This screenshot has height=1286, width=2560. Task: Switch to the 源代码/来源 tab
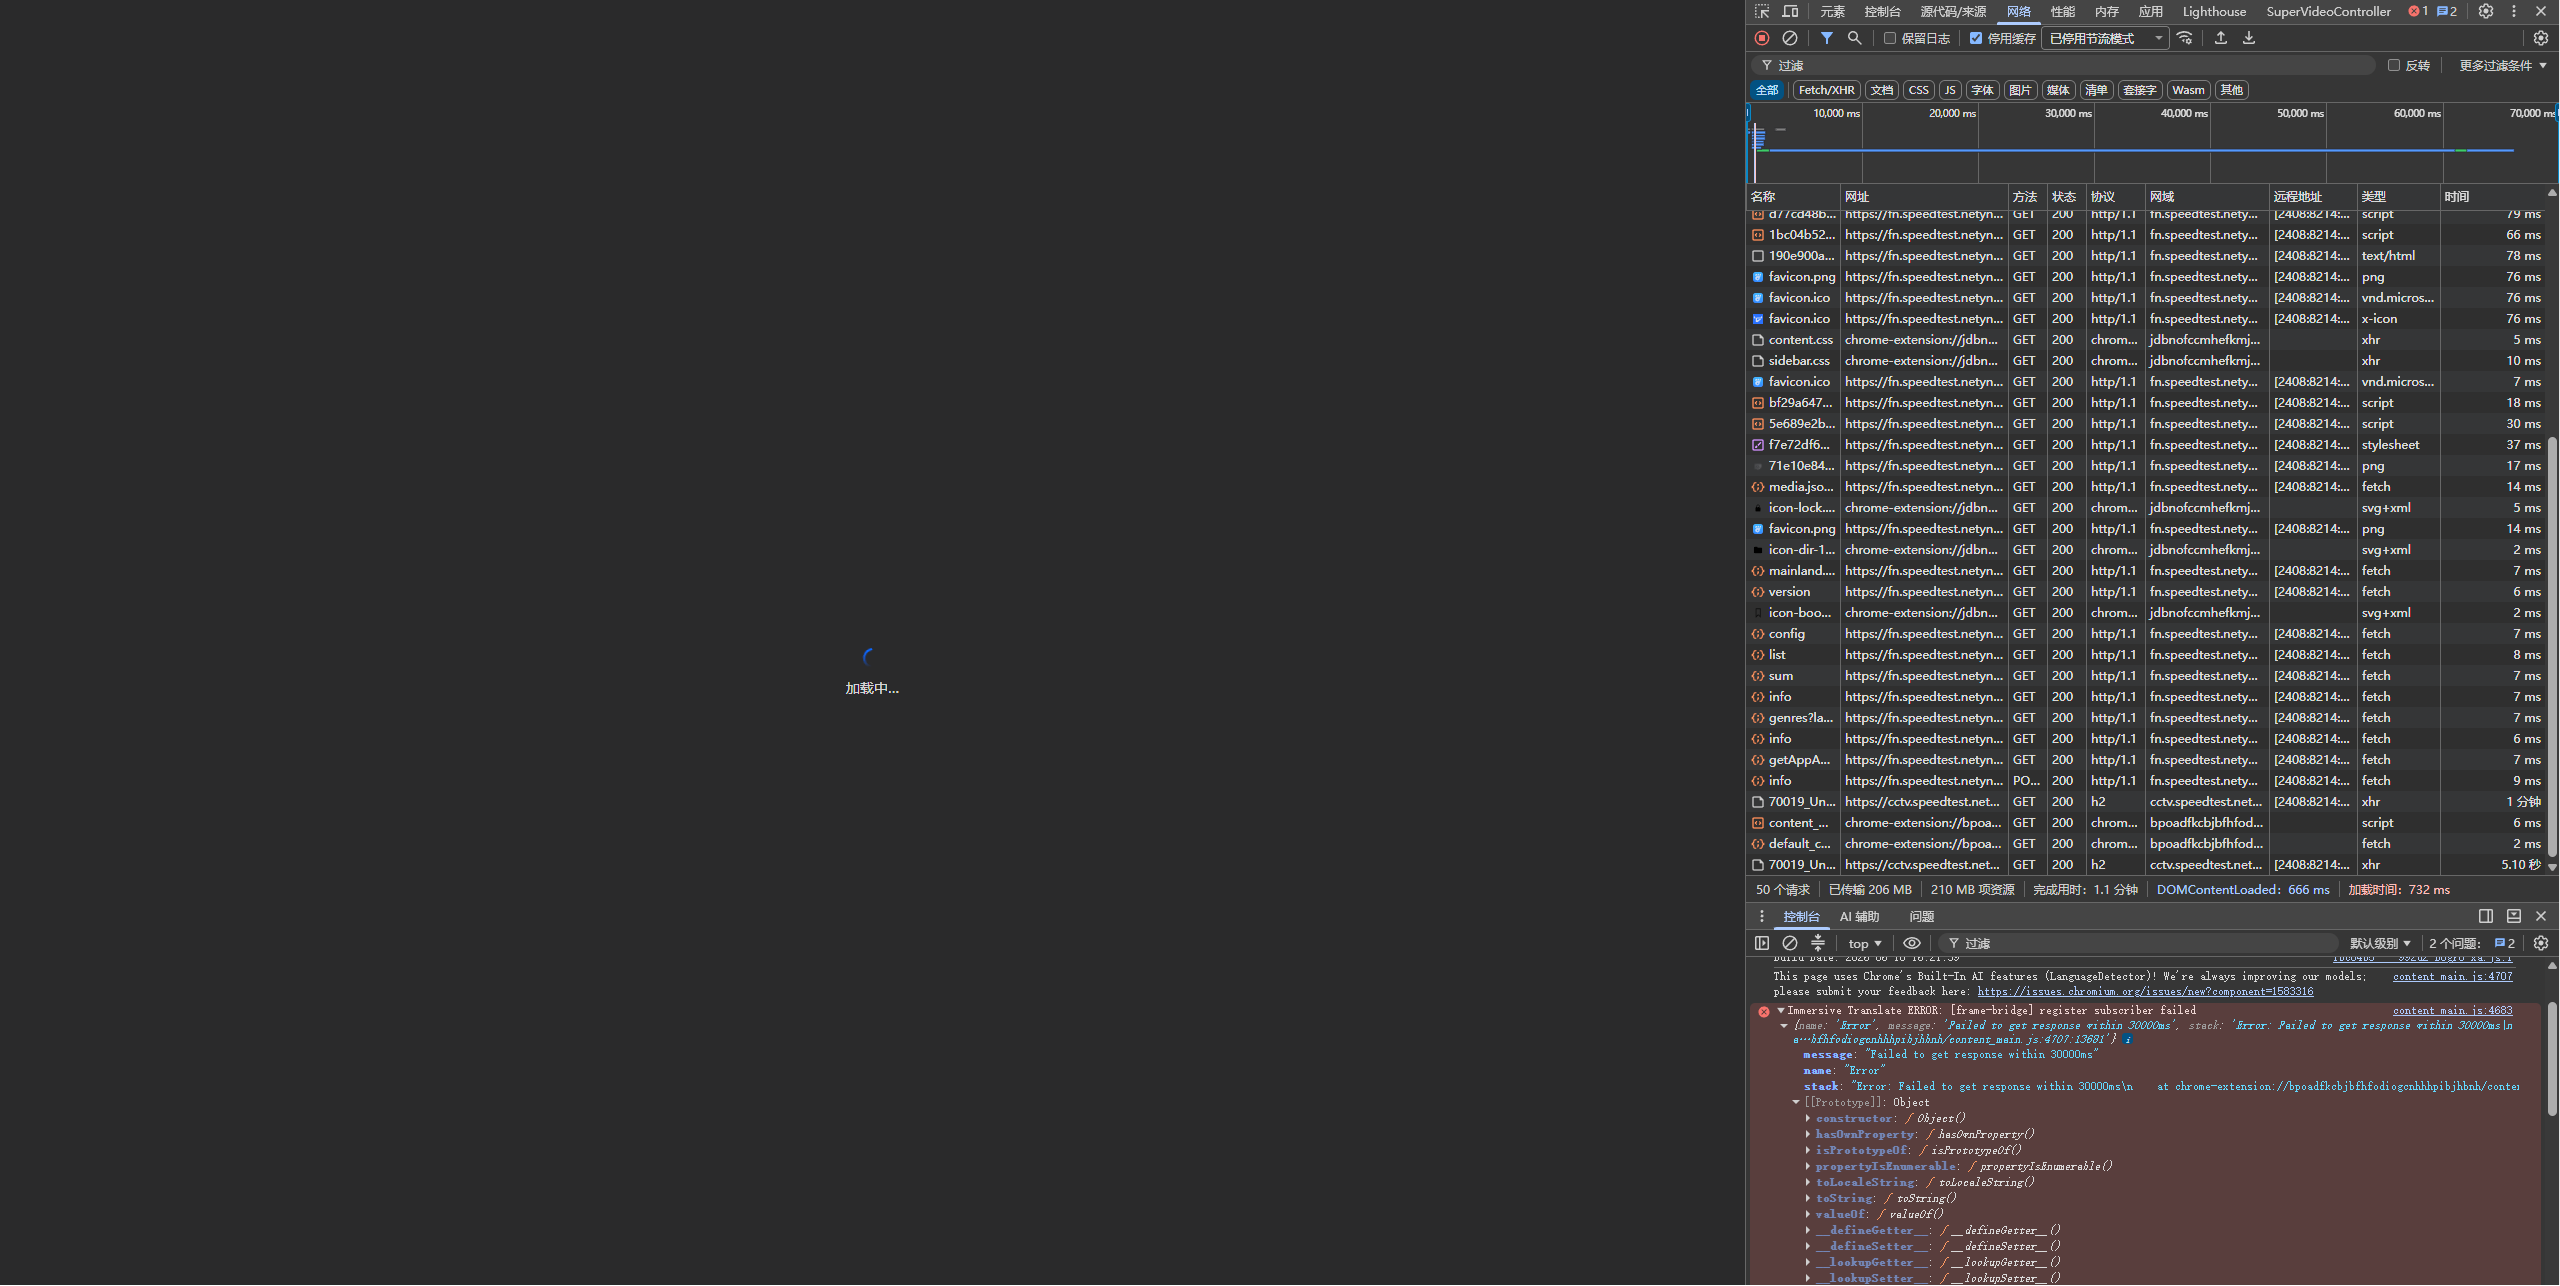[1953, 11]
